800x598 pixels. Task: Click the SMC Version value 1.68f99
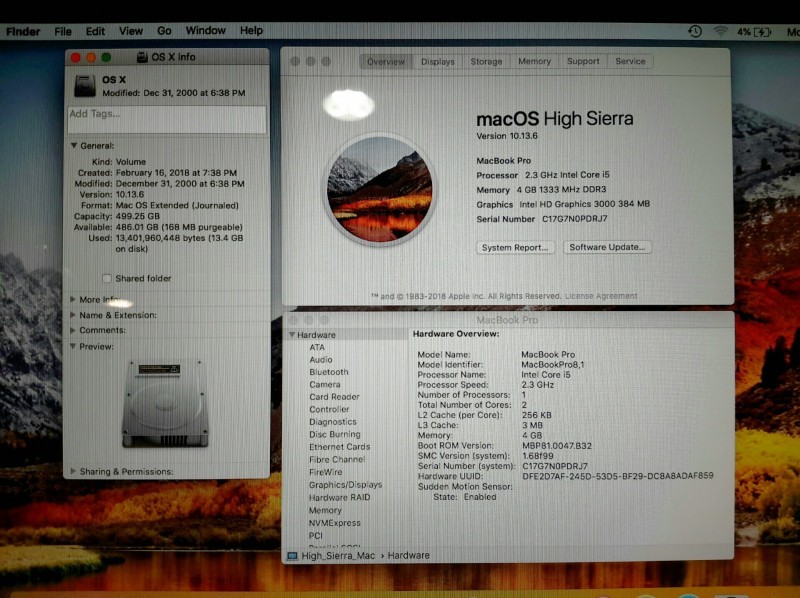(538, 456)
